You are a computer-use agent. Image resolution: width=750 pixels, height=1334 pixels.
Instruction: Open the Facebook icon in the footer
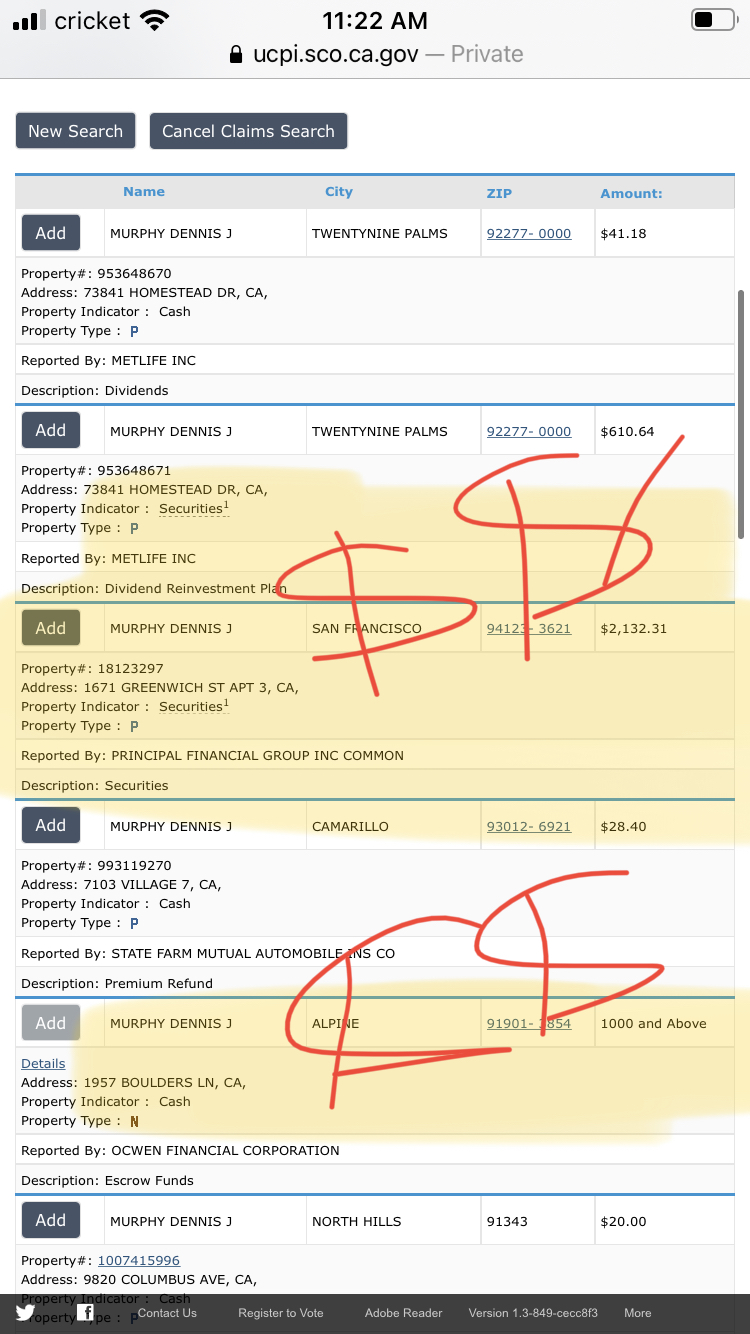(x=86, y=1313)
